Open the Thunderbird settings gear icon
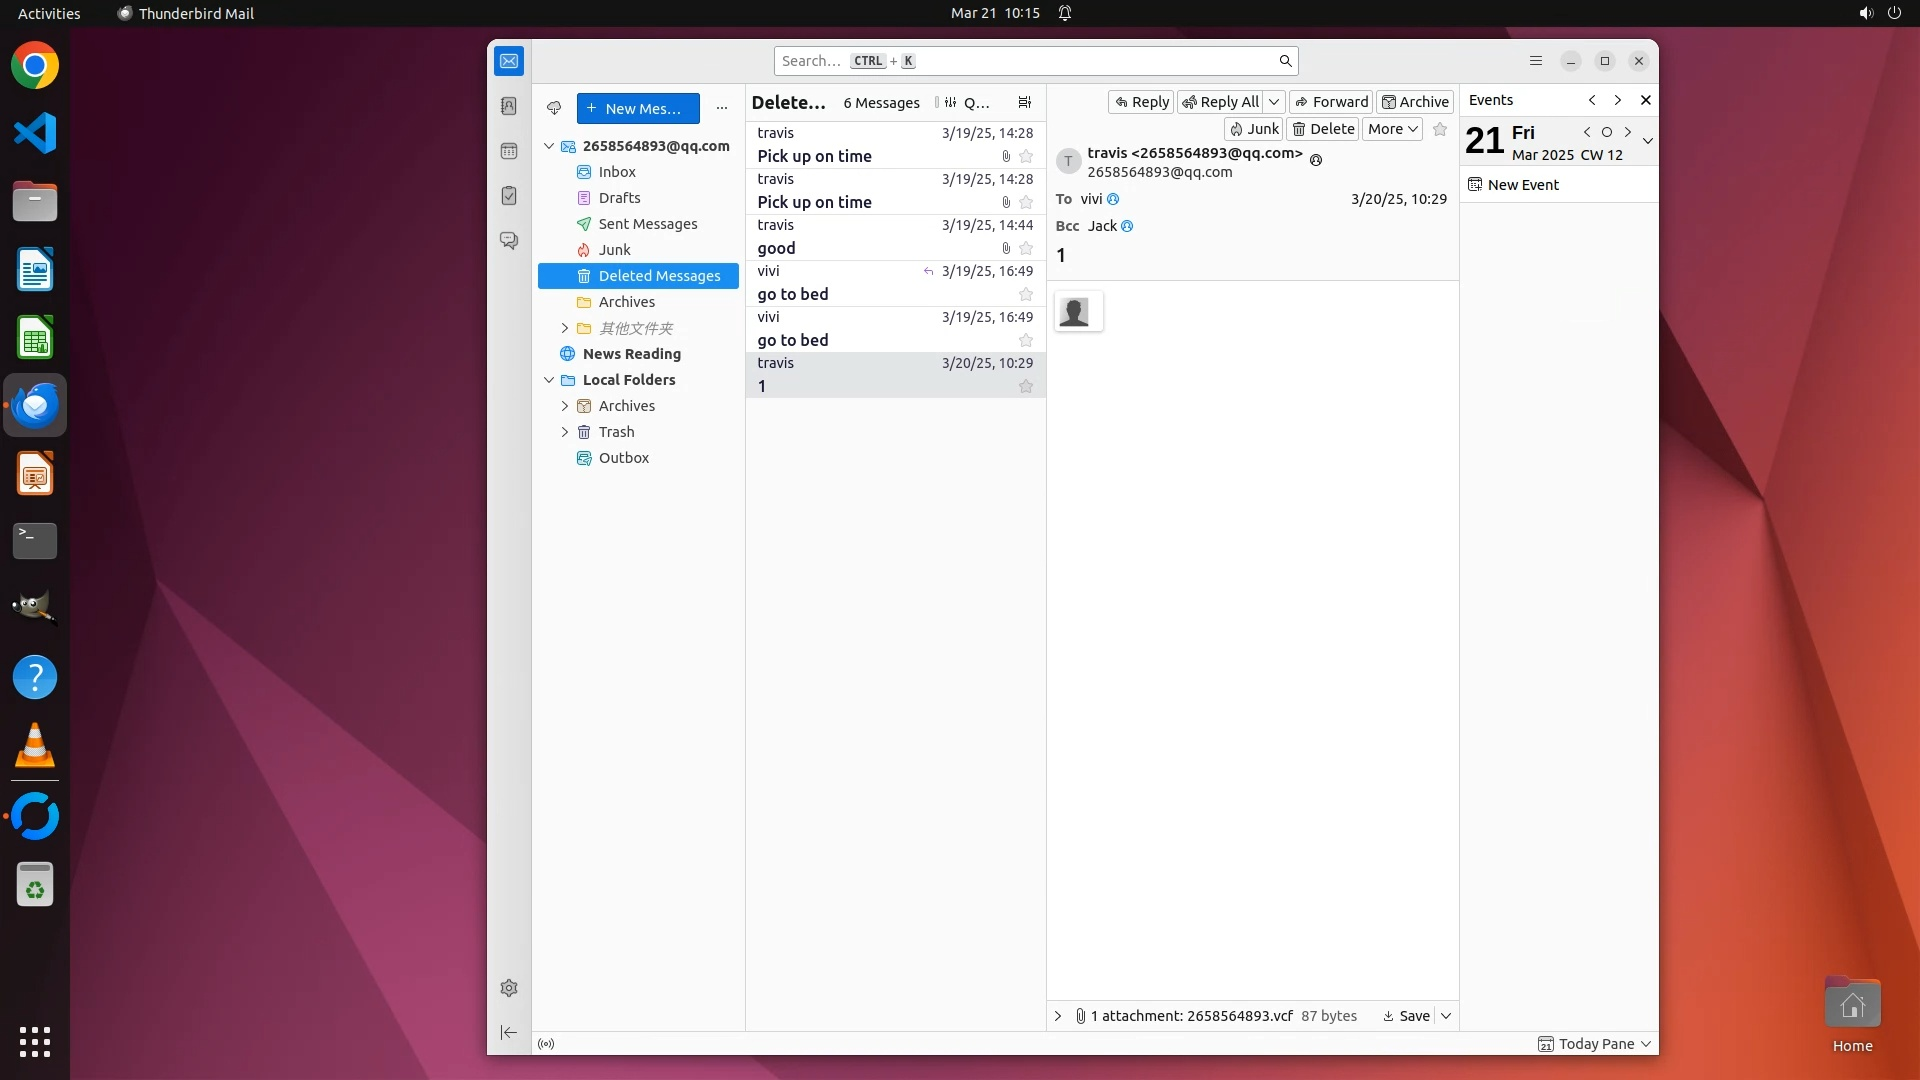The image size is (1920, 1080). coord(509,988)
